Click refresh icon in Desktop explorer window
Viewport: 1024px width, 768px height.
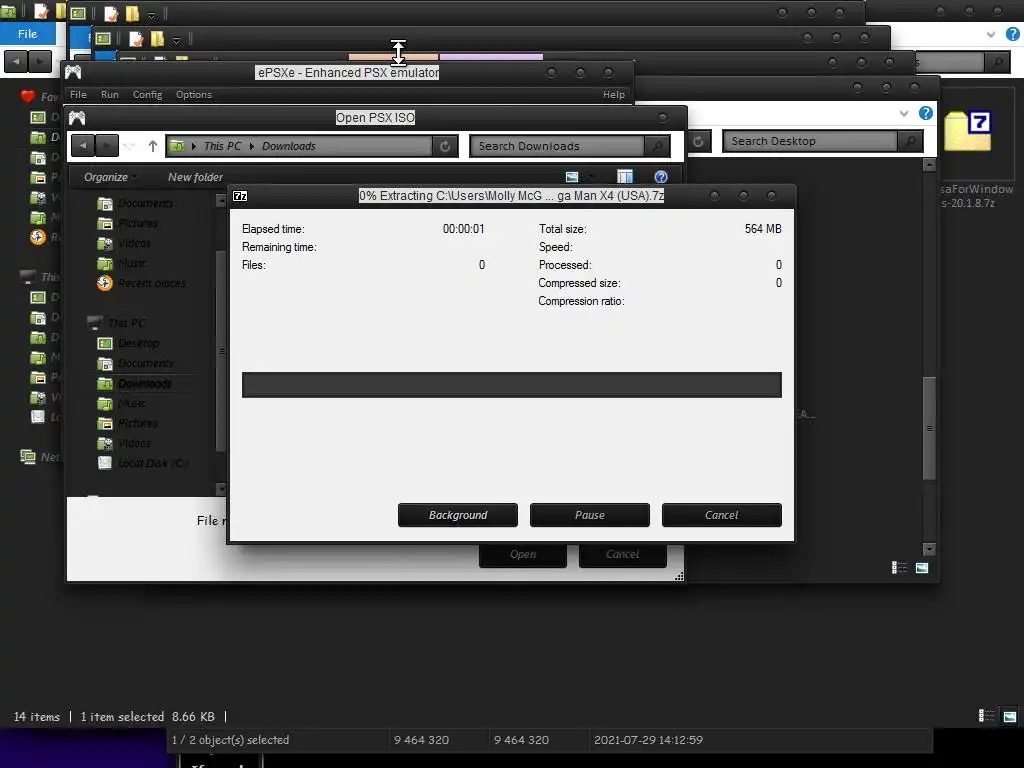[x=698, y=141]
